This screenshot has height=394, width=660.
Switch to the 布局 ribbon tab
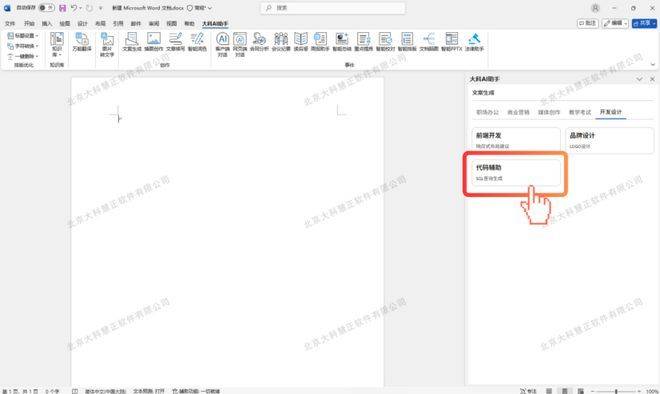(x=100, y=24)
